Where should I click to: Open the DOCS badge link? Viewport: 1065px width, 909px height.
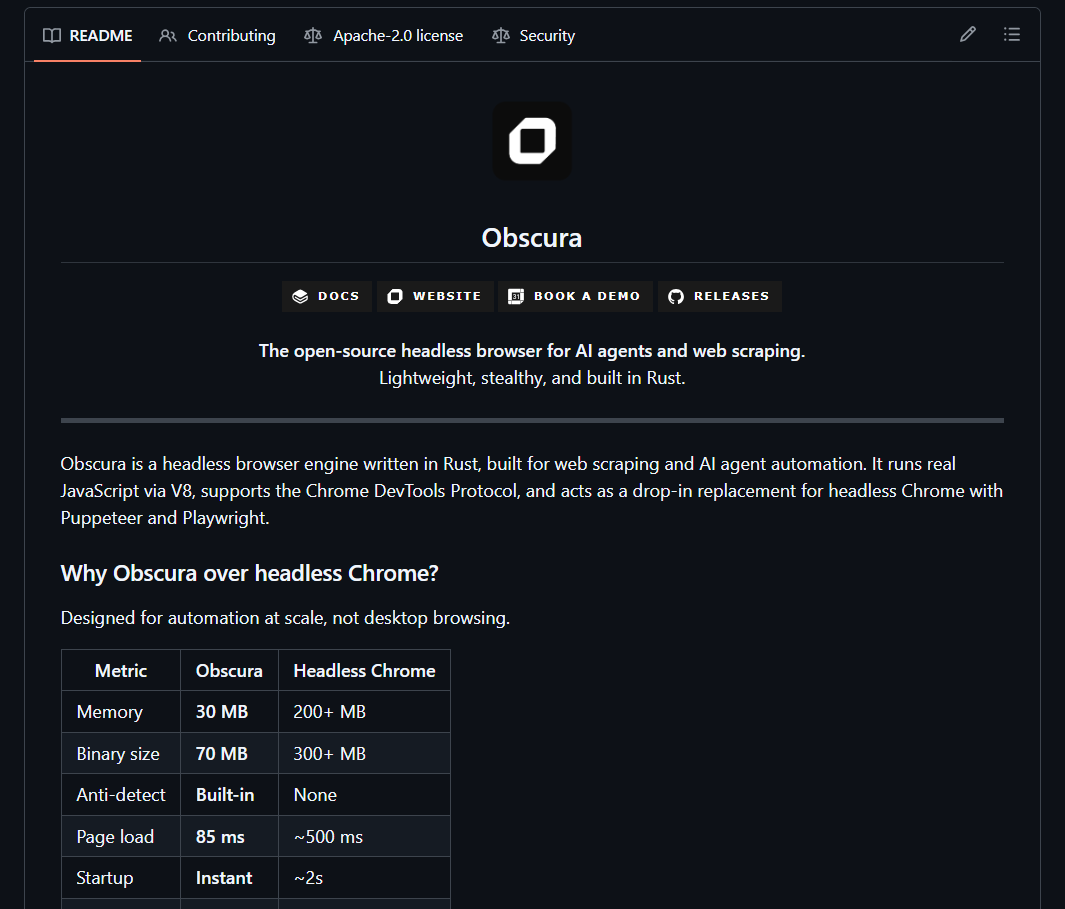point(327,296)
